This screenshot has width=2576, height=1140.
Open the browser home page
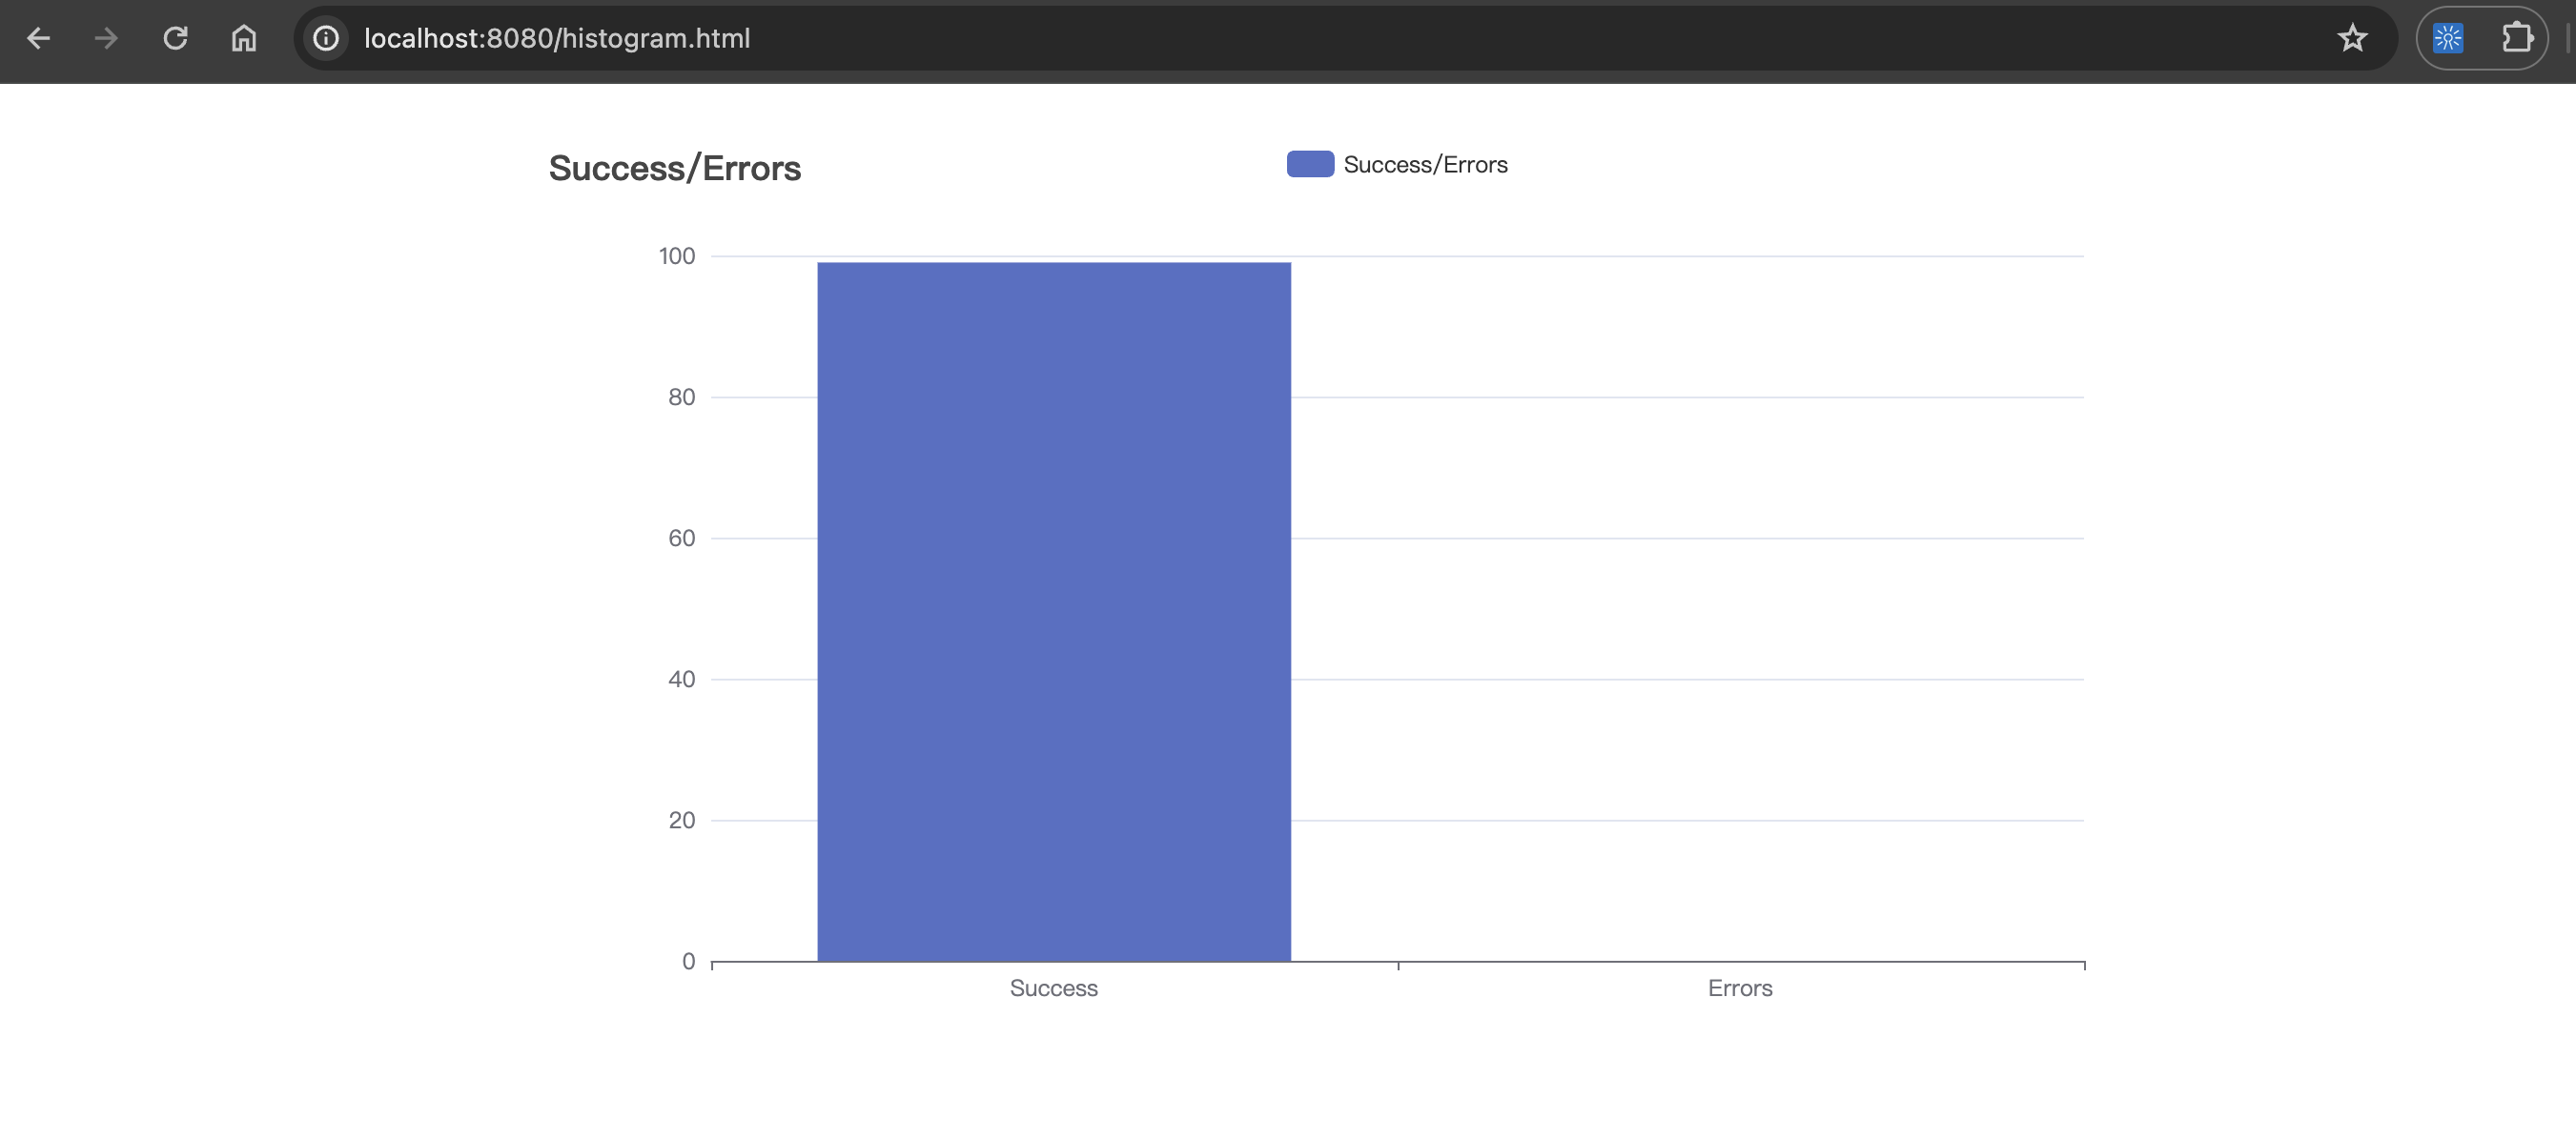coord(244,38)
